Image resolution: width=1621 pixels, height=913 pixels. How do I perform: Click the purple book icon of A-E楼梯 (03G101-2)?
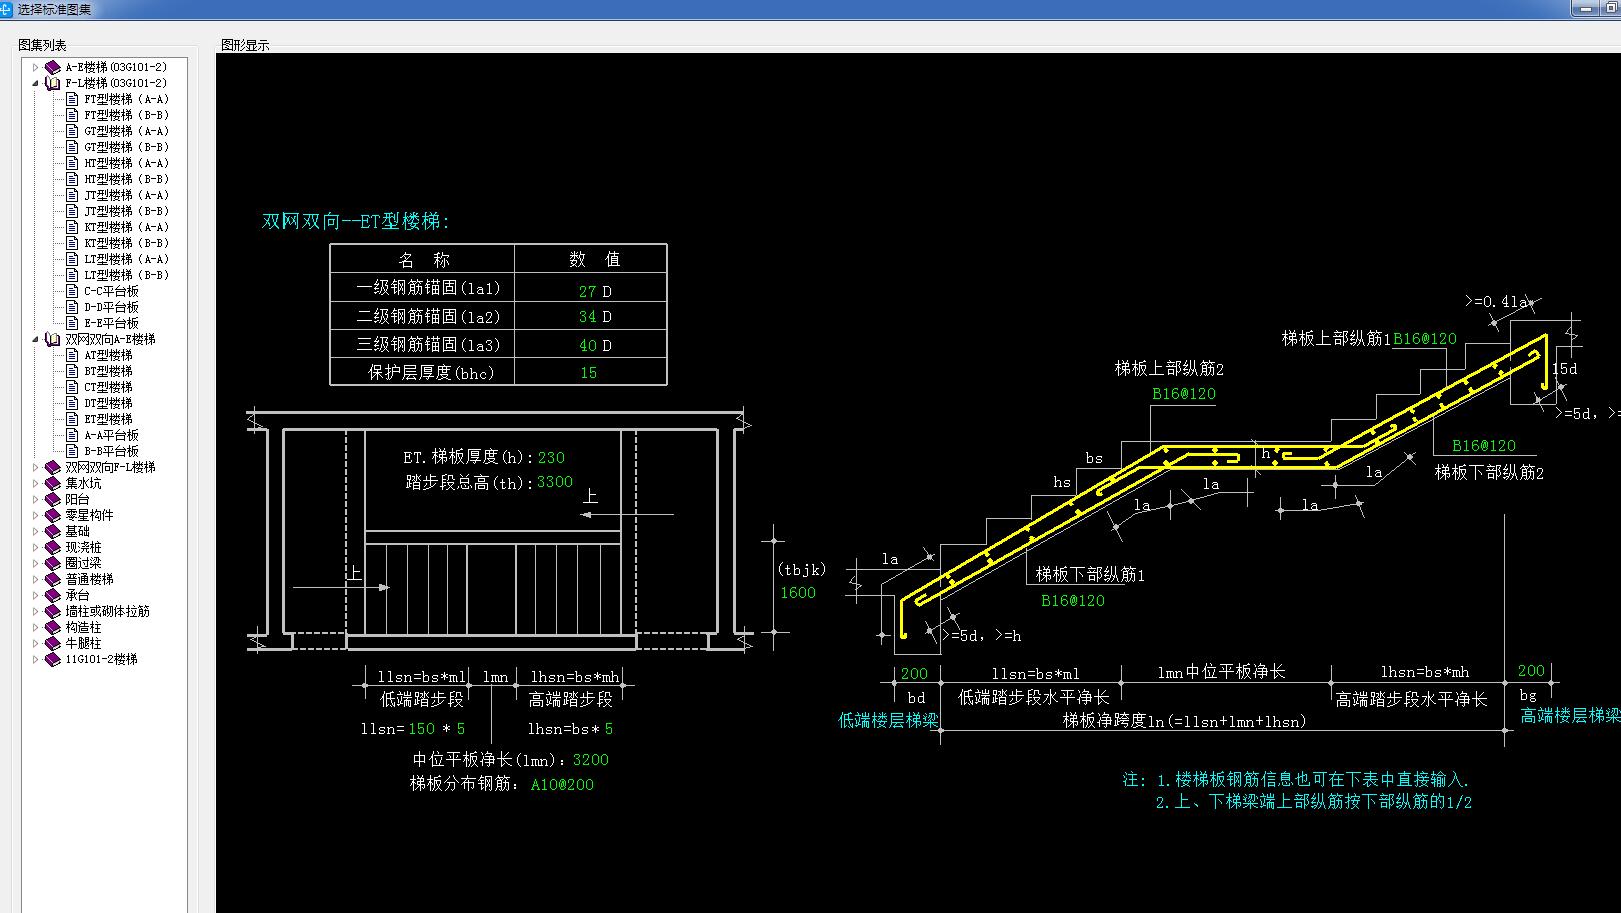point(53,67)
